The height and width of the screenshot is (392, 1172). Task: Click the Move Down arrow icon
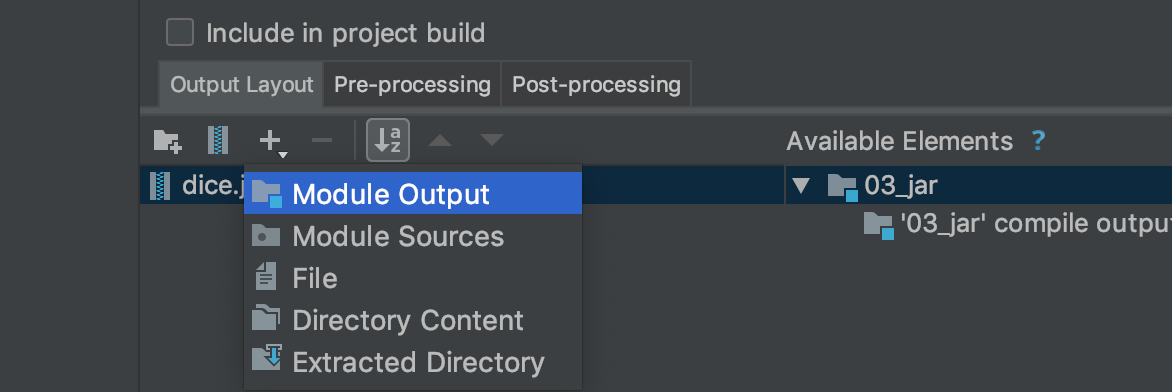(492, 140)
